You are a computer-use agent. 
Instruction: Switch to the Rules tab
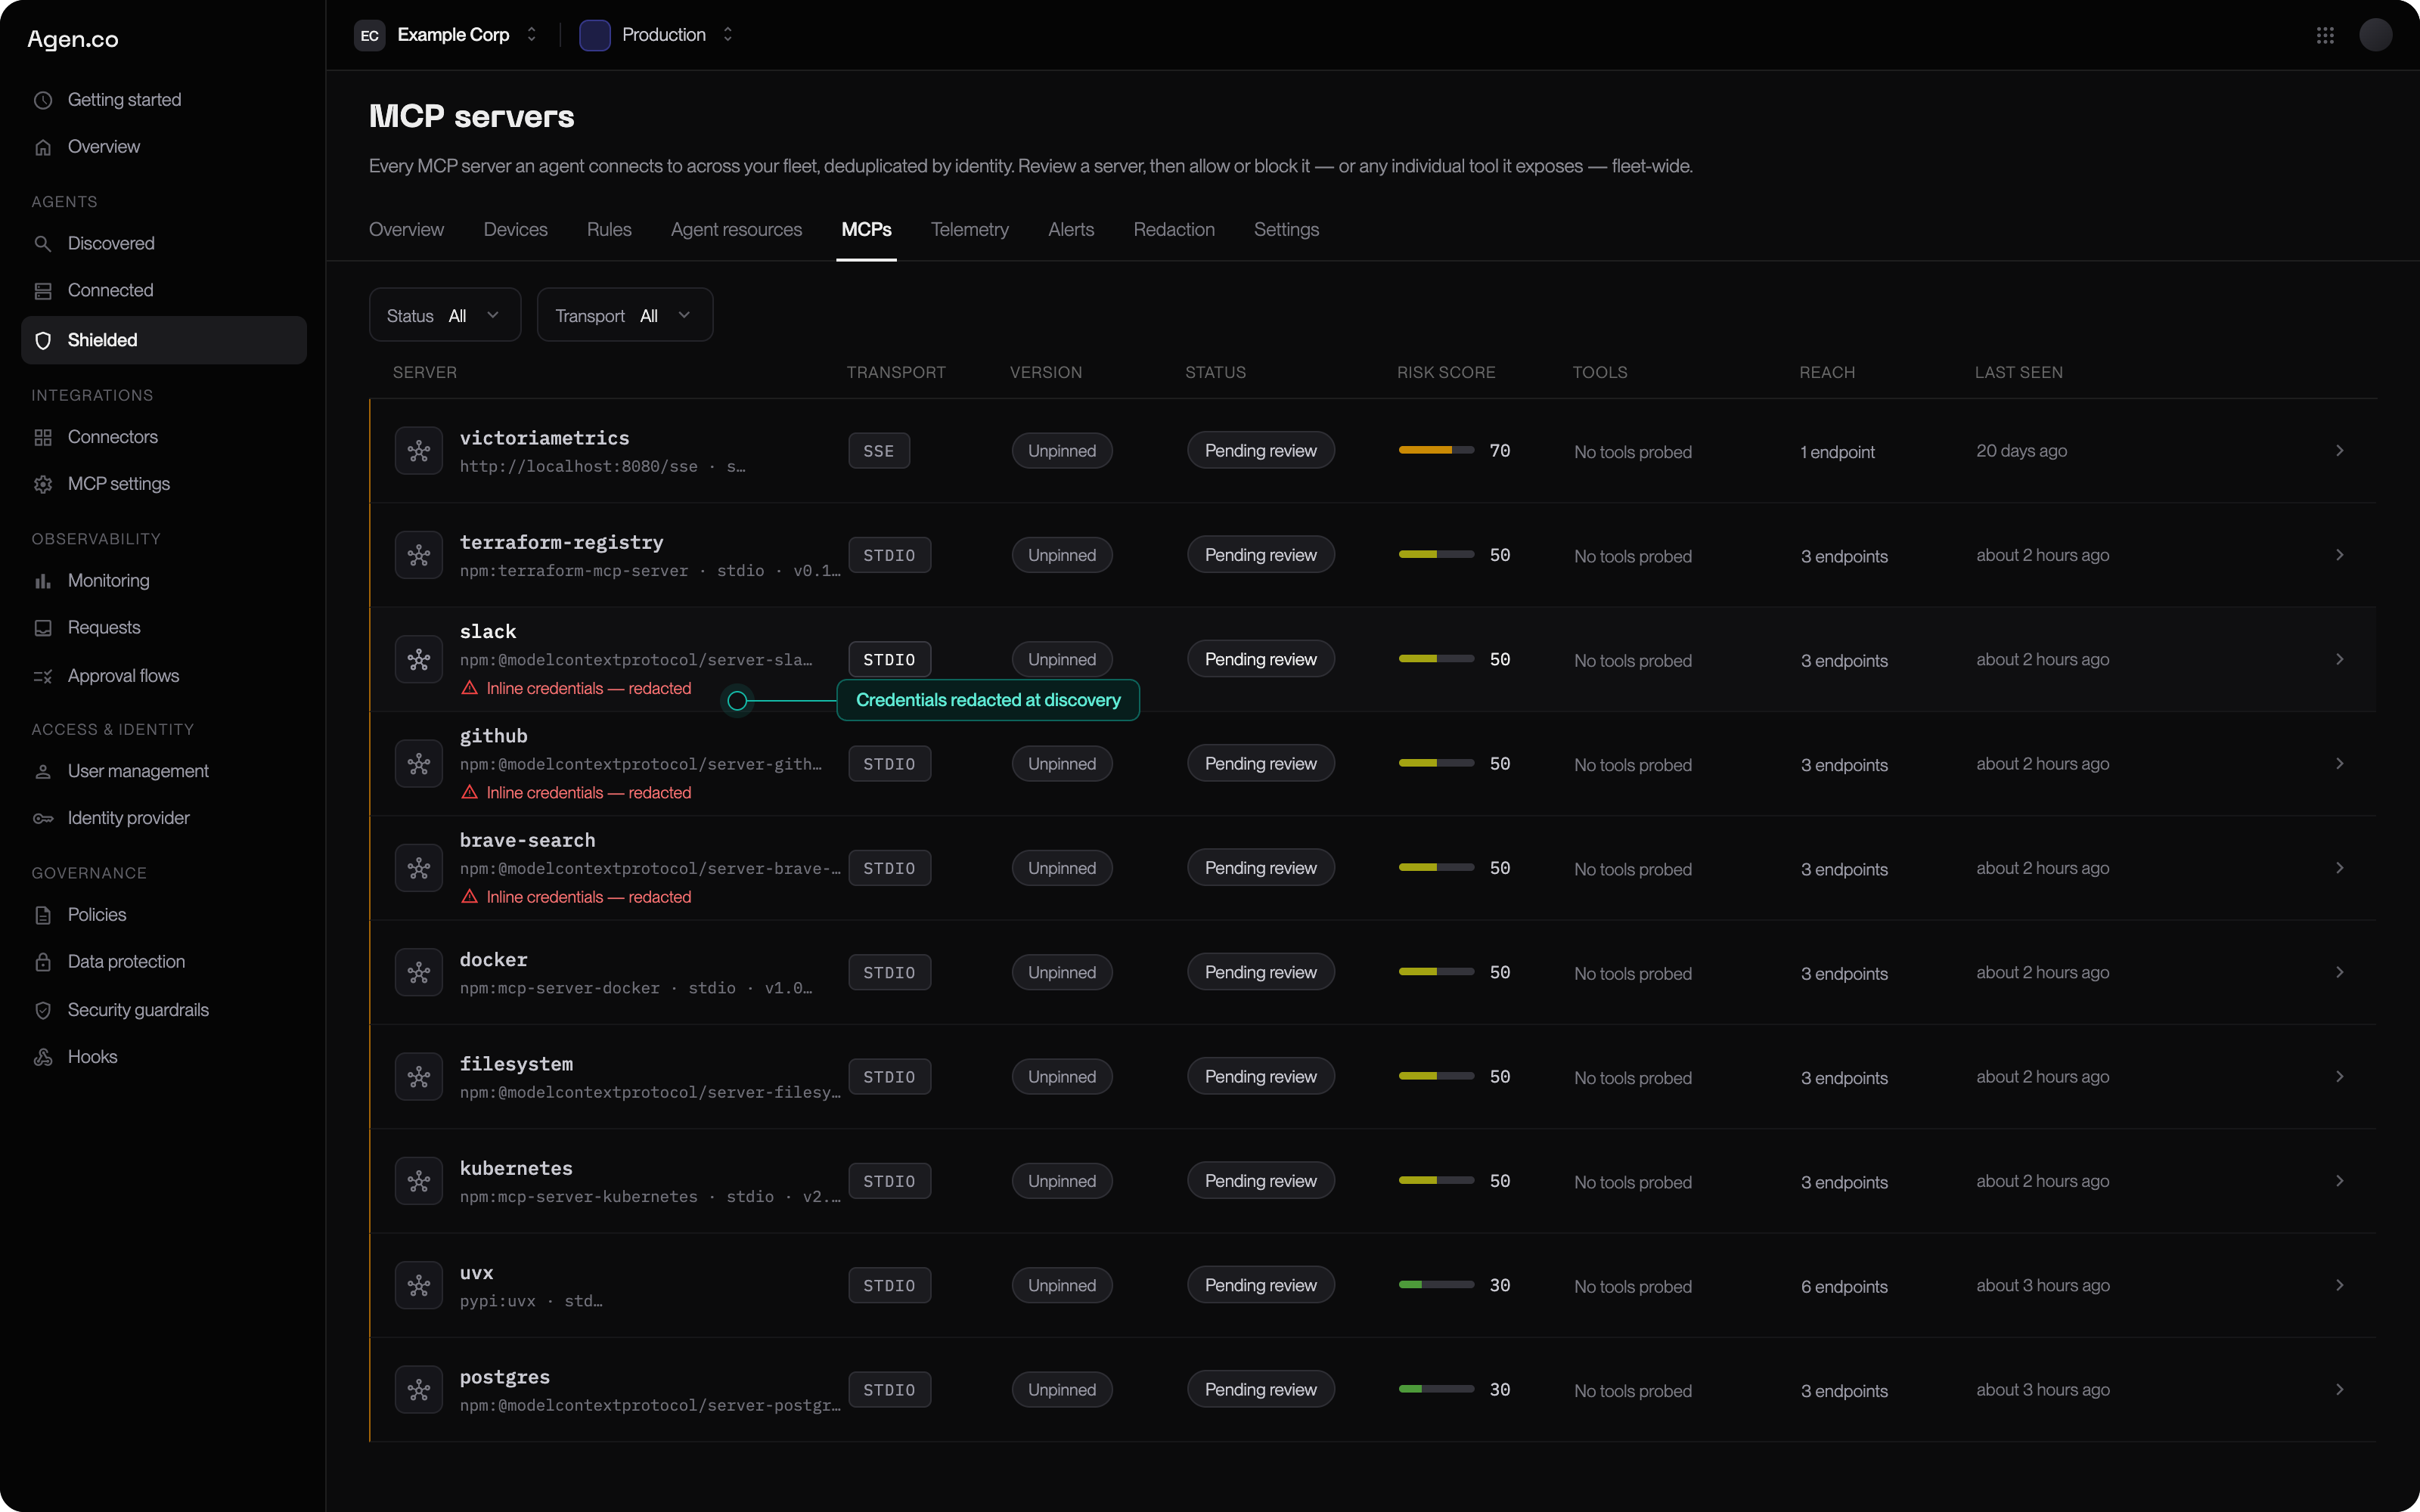[609, 230]
